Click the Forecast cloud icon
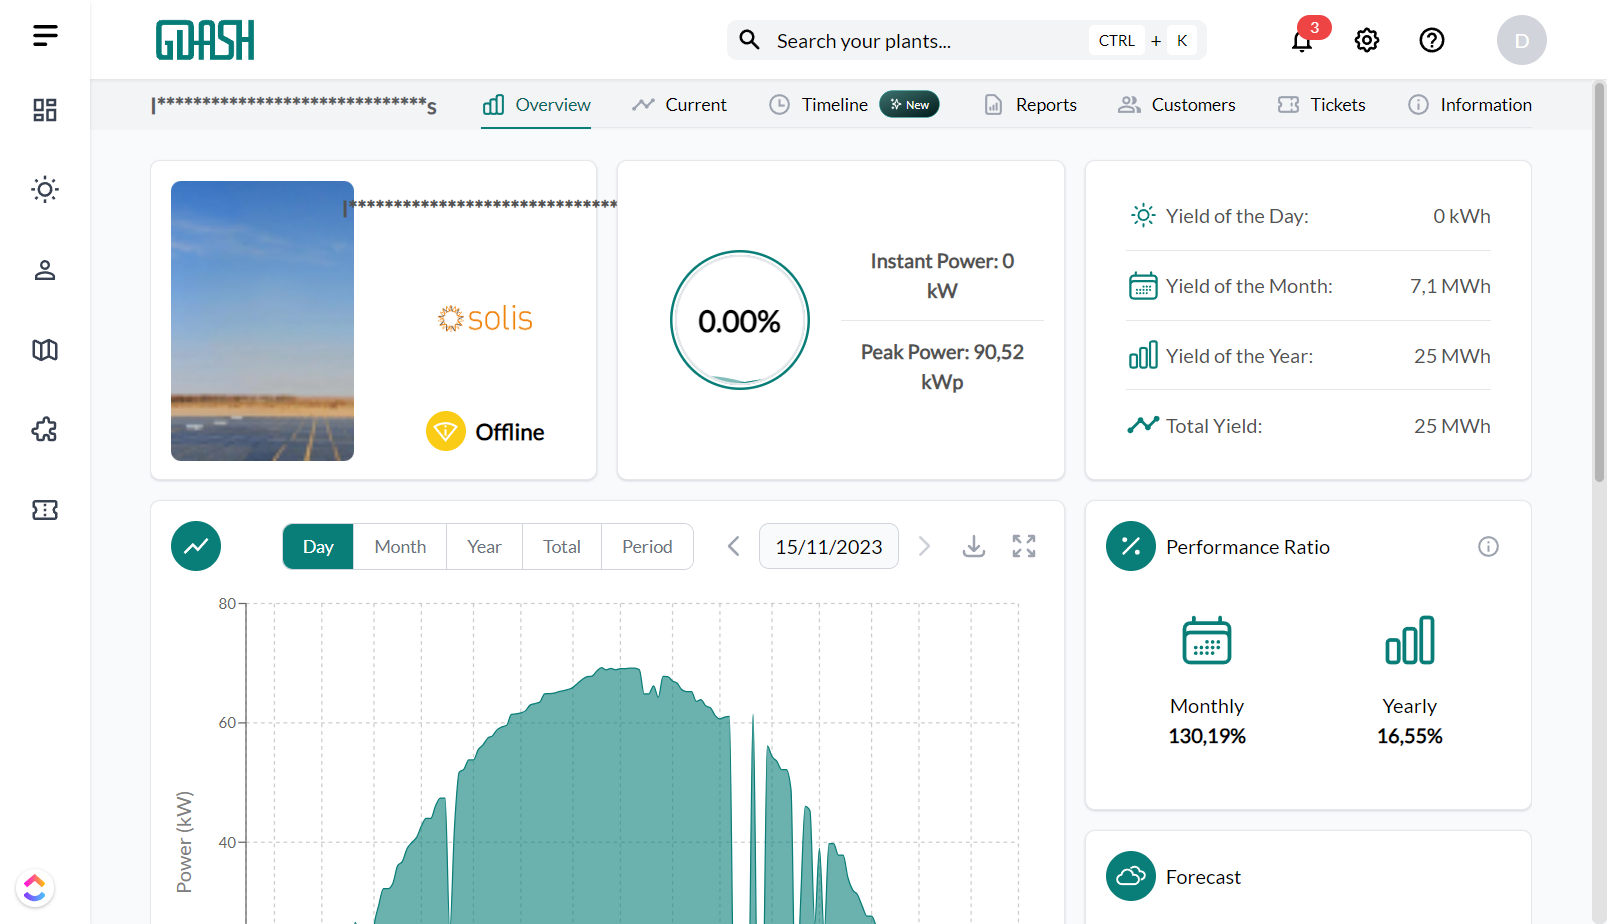Image resolution: width=1607 pixels, height=924 pixels. pos(1131,876)
